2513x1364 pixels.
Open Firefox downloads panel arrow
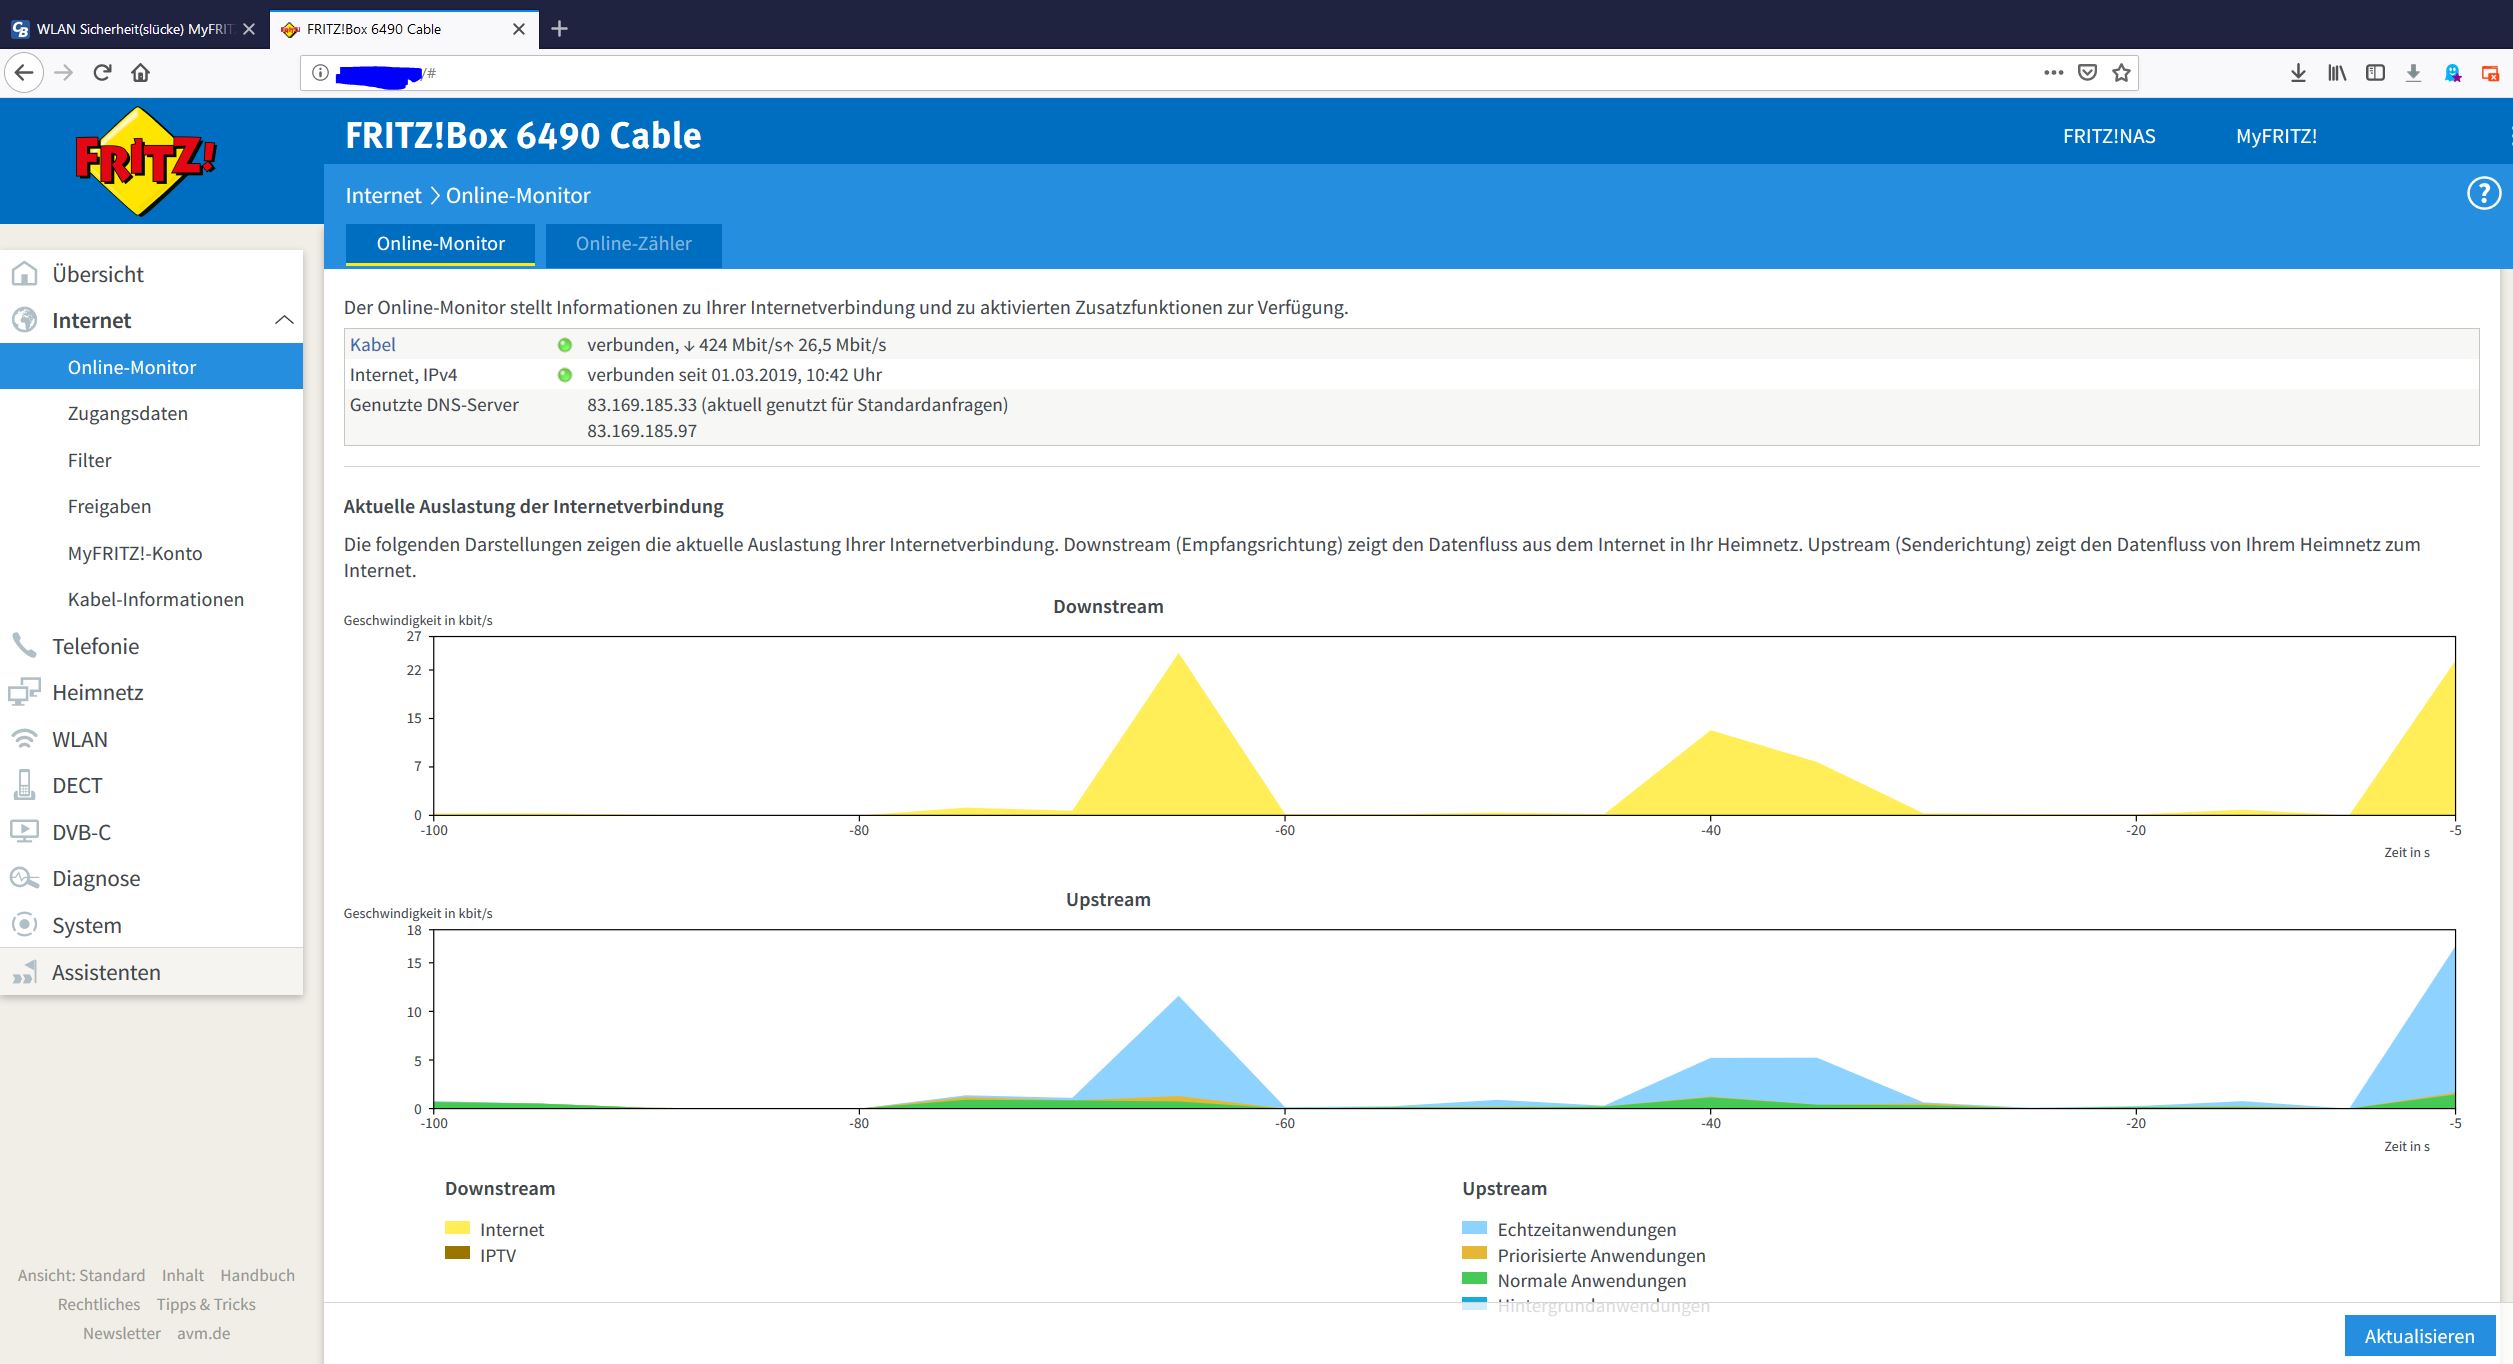coord(2298,72)
